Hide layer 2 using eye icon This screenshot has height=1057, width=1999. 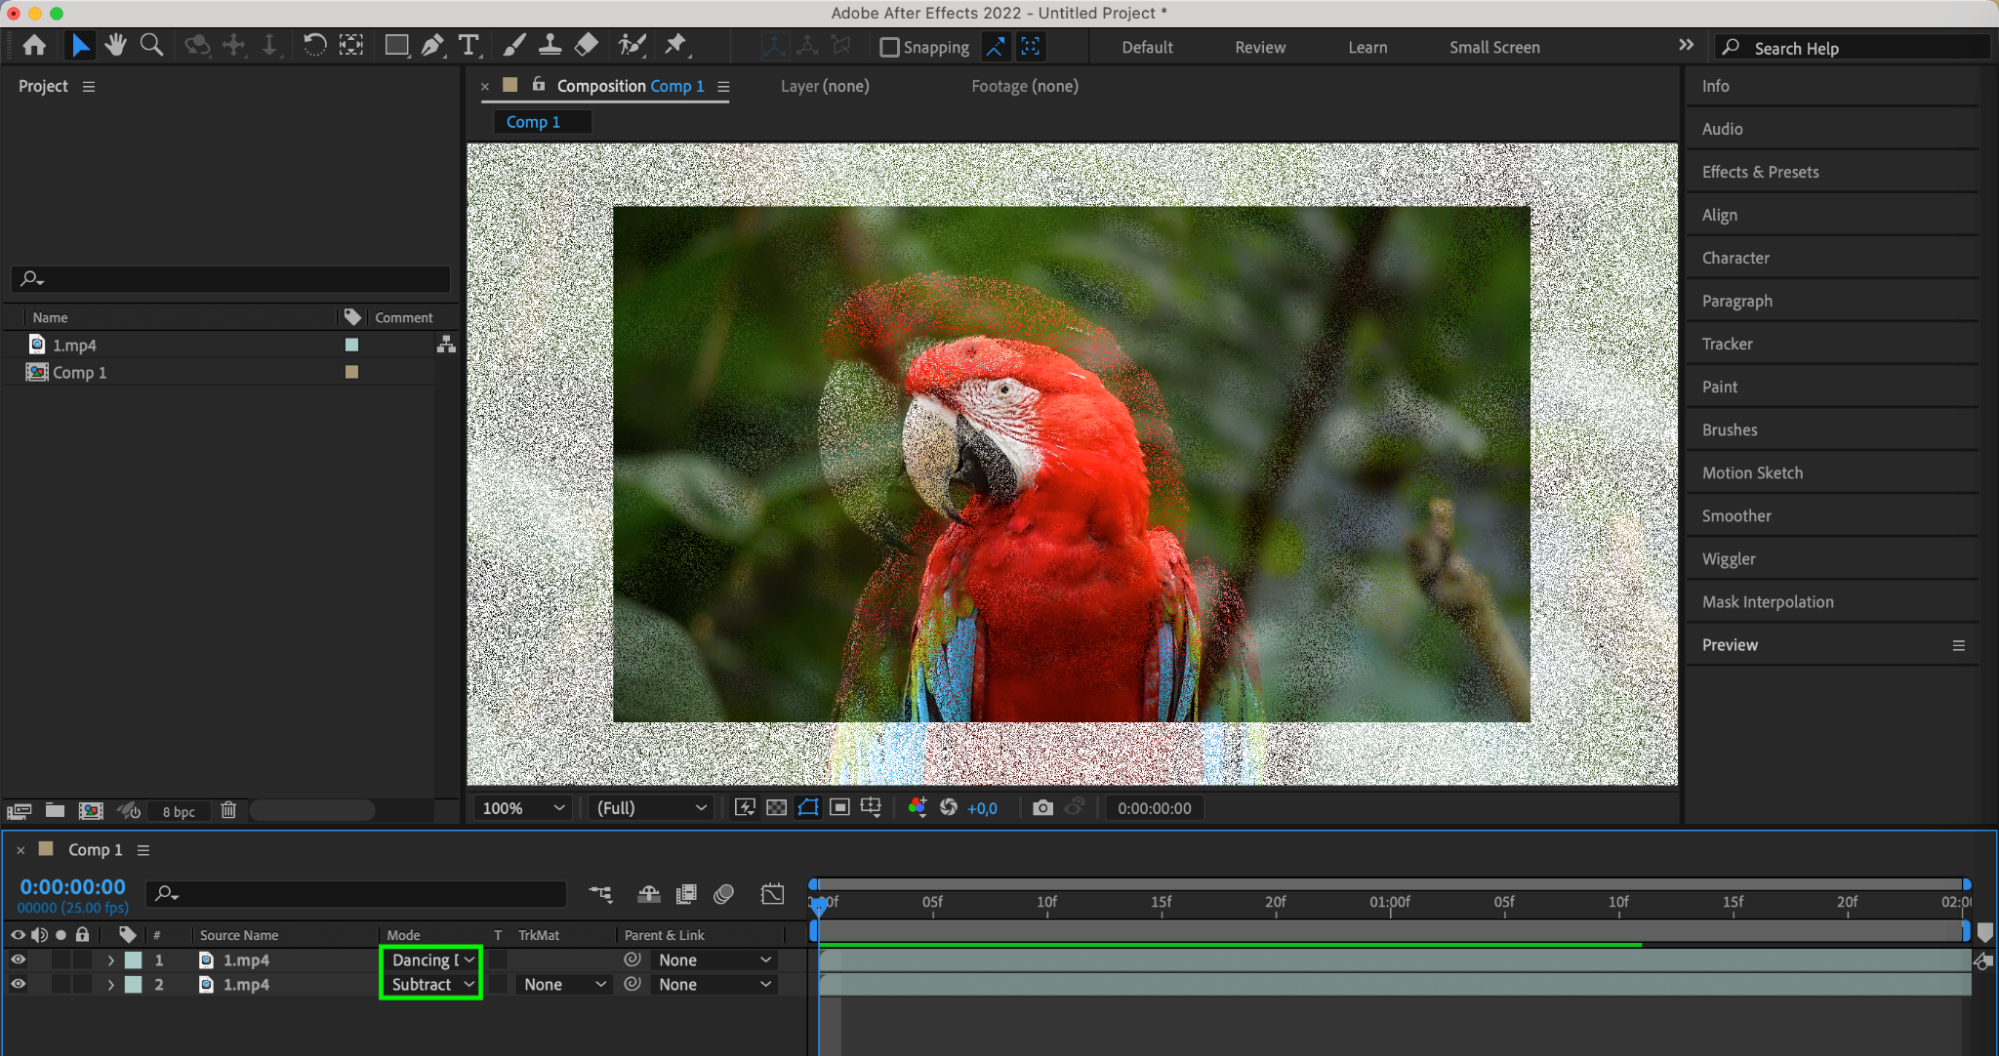18,984
